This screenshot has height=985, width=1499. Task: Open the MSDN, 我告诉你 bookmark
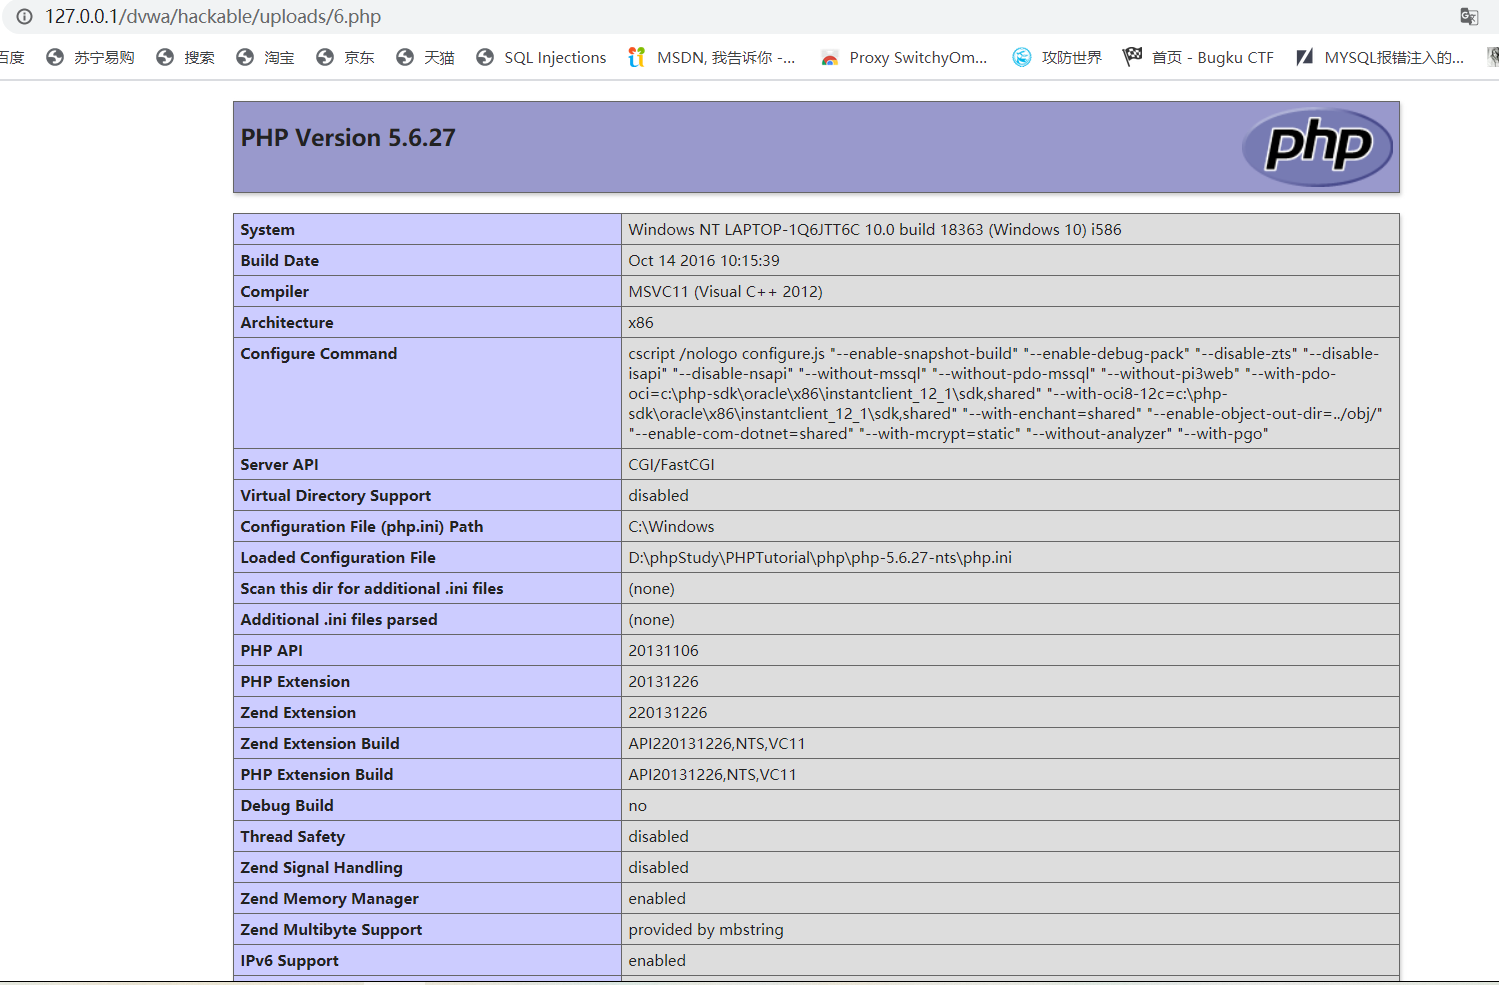point(712,58)
